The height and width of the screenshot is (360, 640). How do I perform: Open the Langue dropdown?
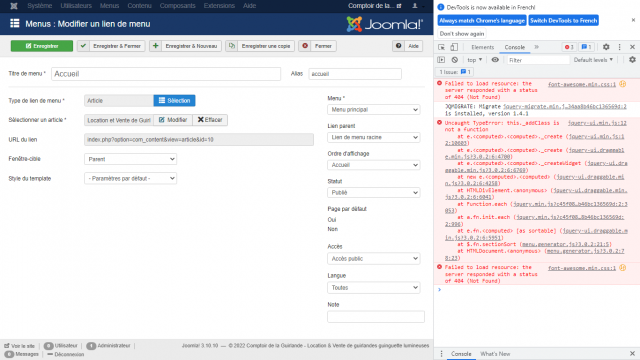coord(373,288)
